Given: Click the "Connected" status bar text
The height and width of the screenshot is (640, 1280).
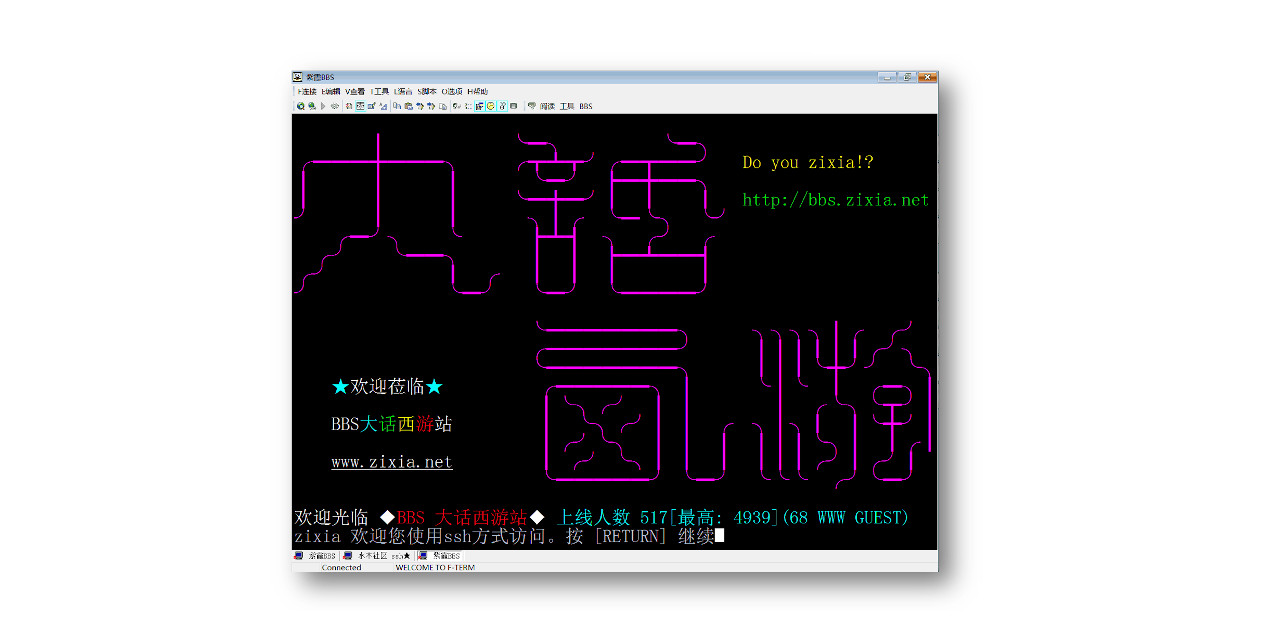Looking at the screenshot, I should (x=342, y=567).
